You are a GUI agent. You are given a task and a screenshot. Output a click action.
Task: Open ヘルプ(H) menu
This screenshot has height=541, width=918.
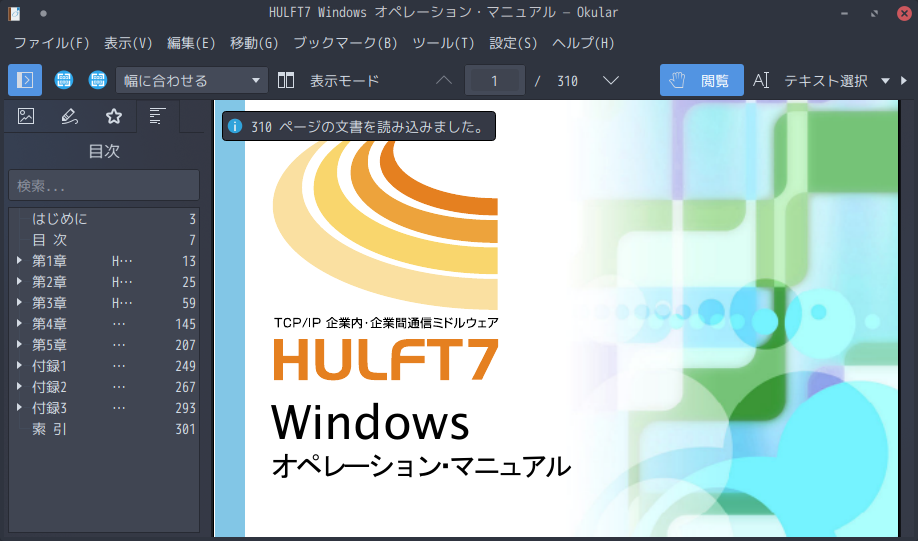[x=583, y=43]
